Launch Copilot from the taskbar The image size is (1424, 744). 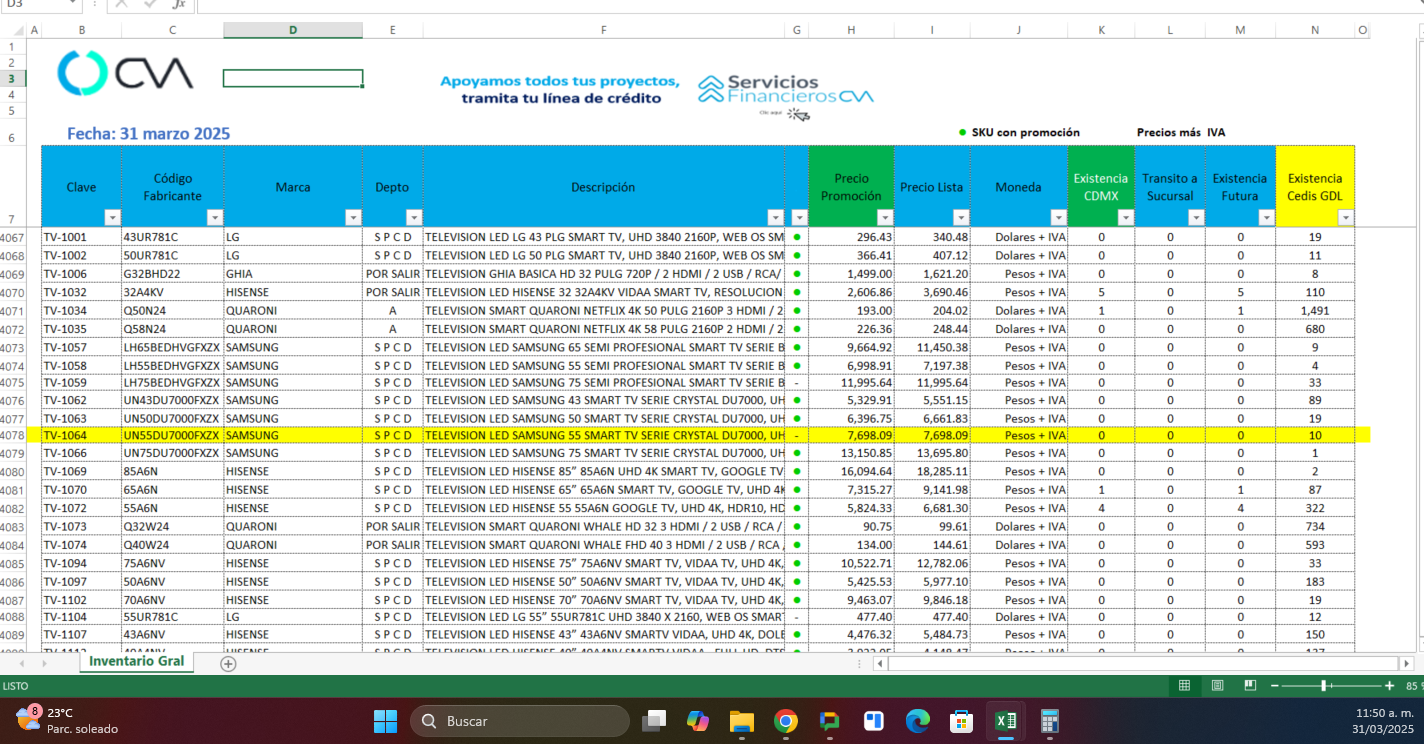point(698,721)
